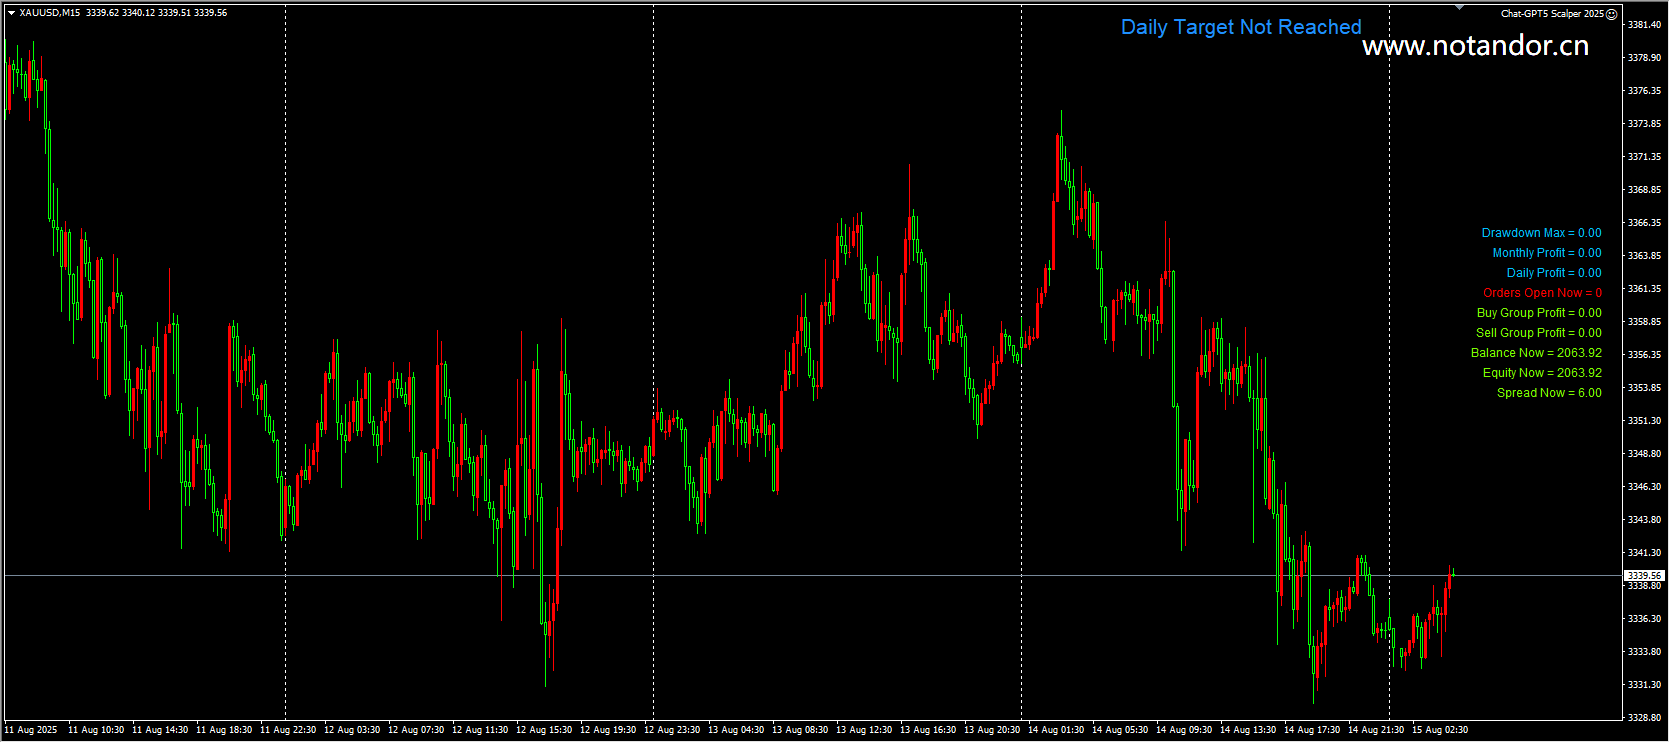Click the XAUUSD,M15 symbol title
This screenshot has width=1670, height=743.
[x=49, y=13]
